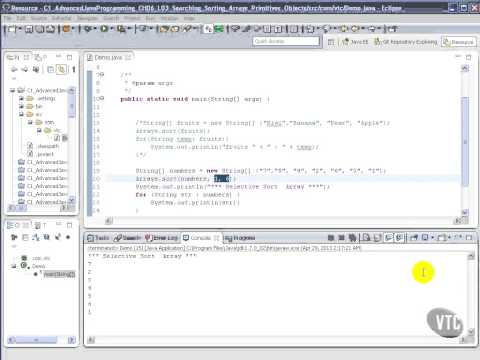Click Remove All Terminated Launches icon
The image size is (480, 360).
(352, 238)
